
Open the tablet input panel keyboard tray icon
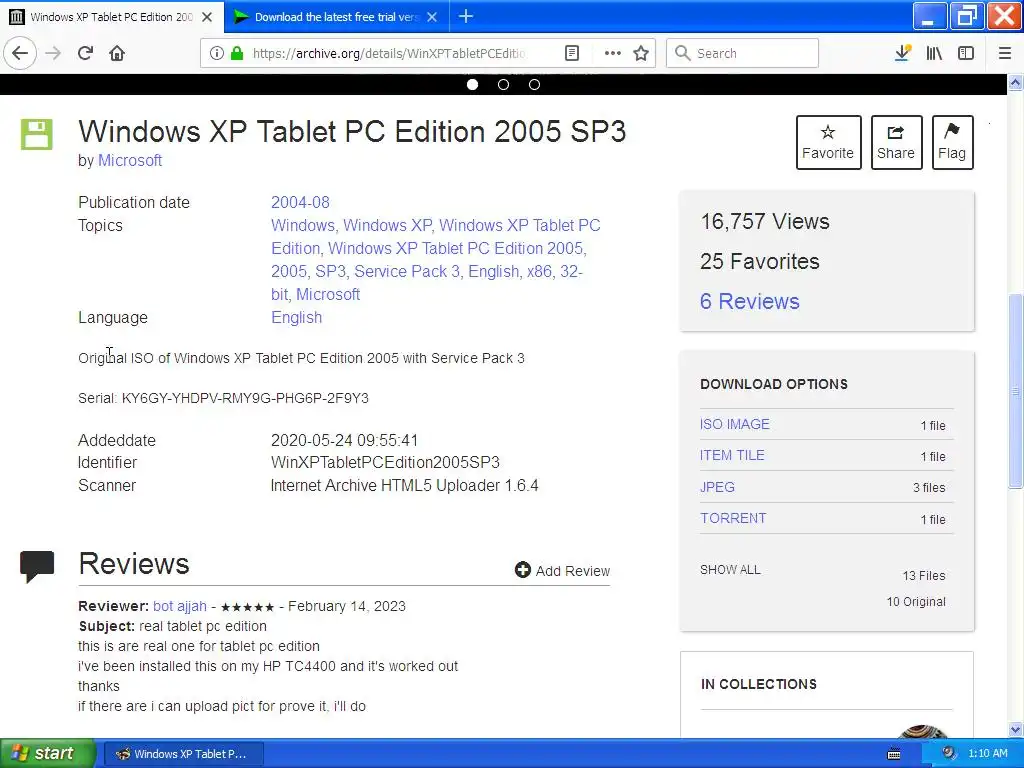click(894, 754)
